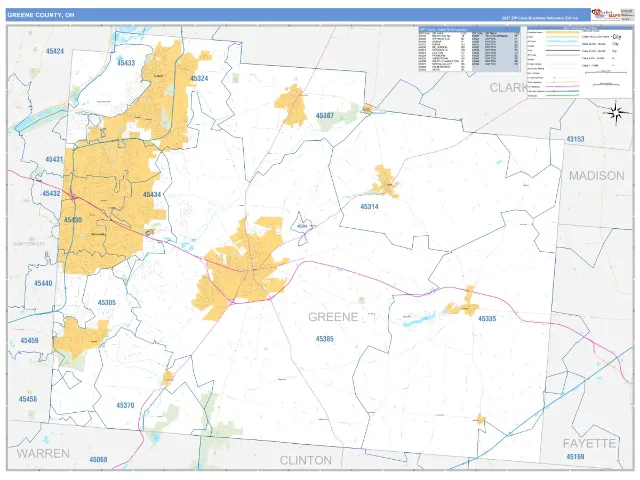Select the 45068 ZIP code label
The image size is (640, 480).
tap(98, 460)
